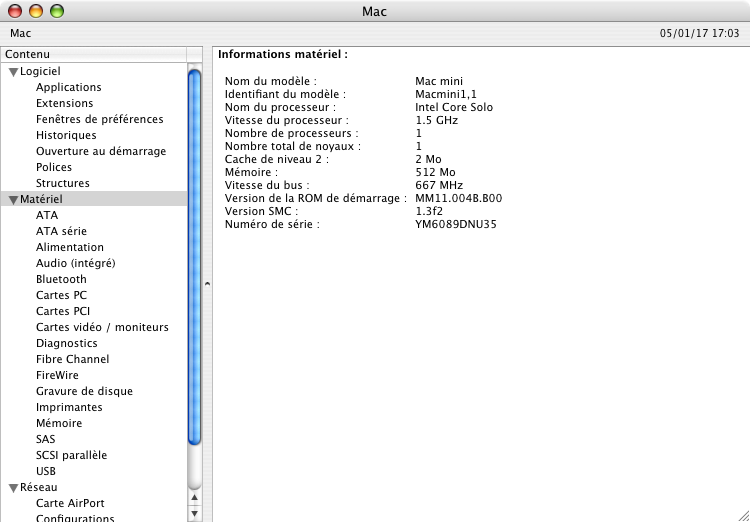The image size is (750, 522).
Task: Show the Mémoire hardware details
Action: point(59,423)
